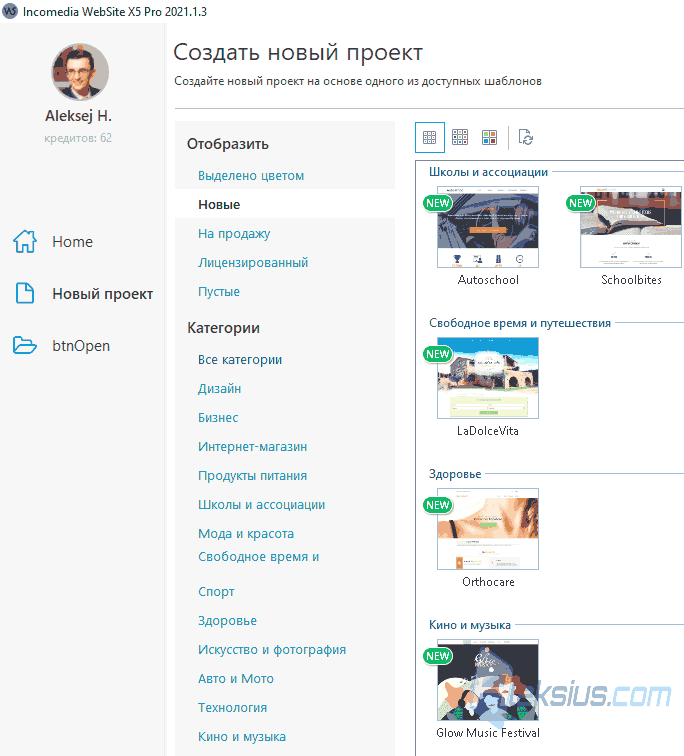
Task: Click the Категории section heading
Action: coord(223,328)
